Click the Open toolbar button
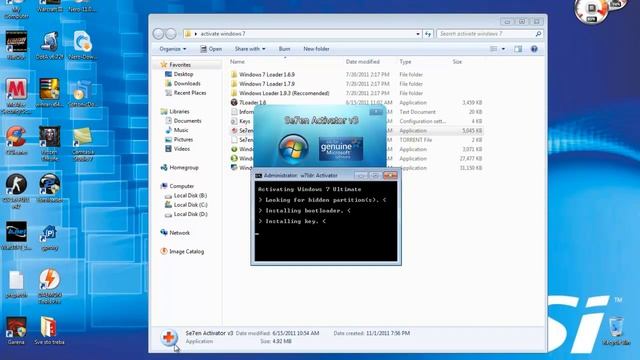The height and width of the screenshot is (360, 640). click(211, 49)
